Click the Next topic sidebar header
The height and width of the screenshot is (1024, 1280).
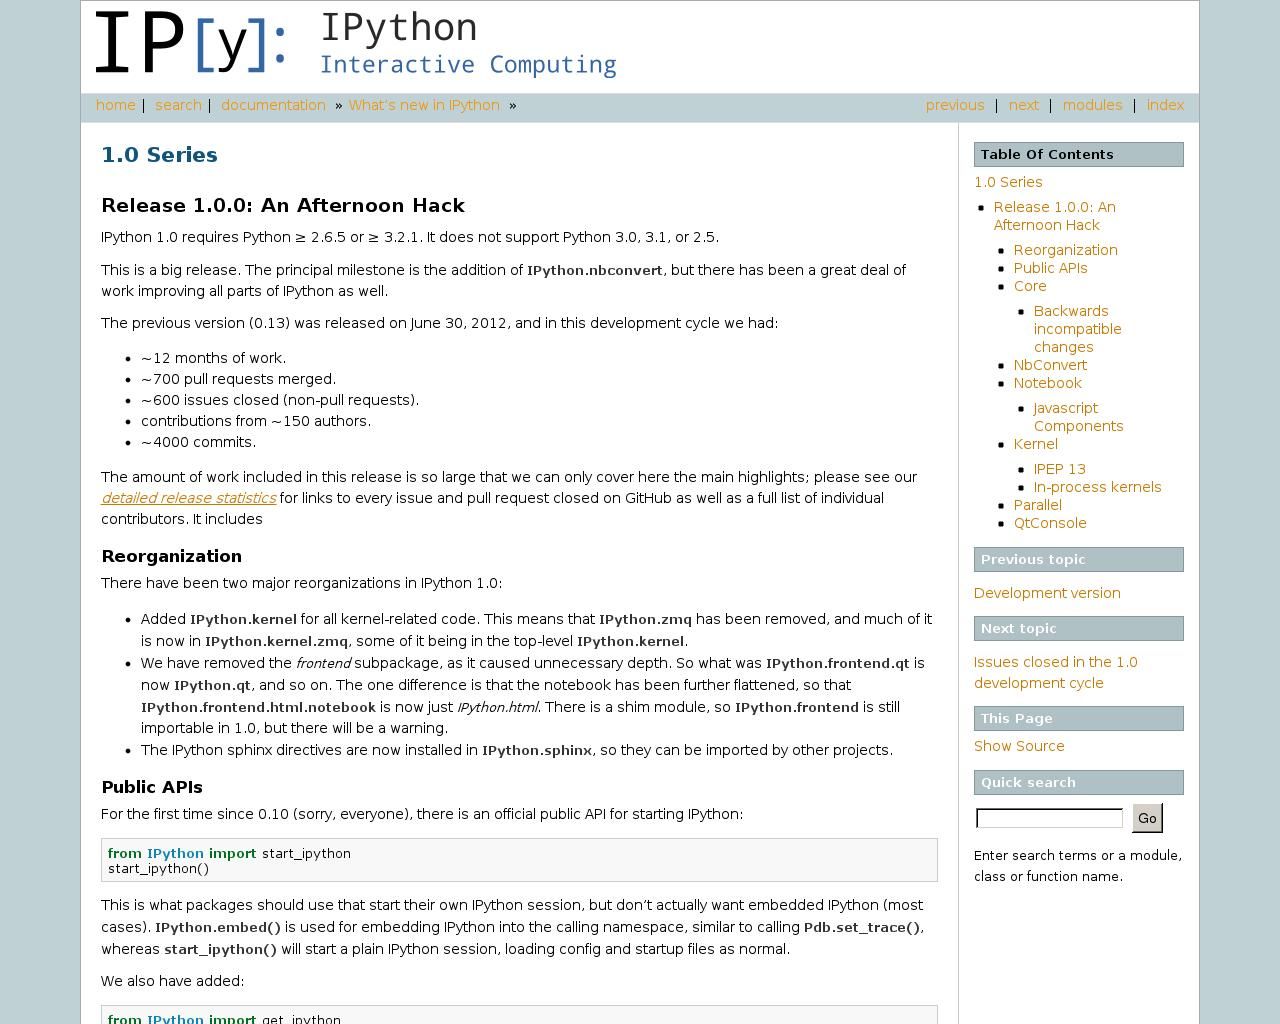[x=1078, y=628]
